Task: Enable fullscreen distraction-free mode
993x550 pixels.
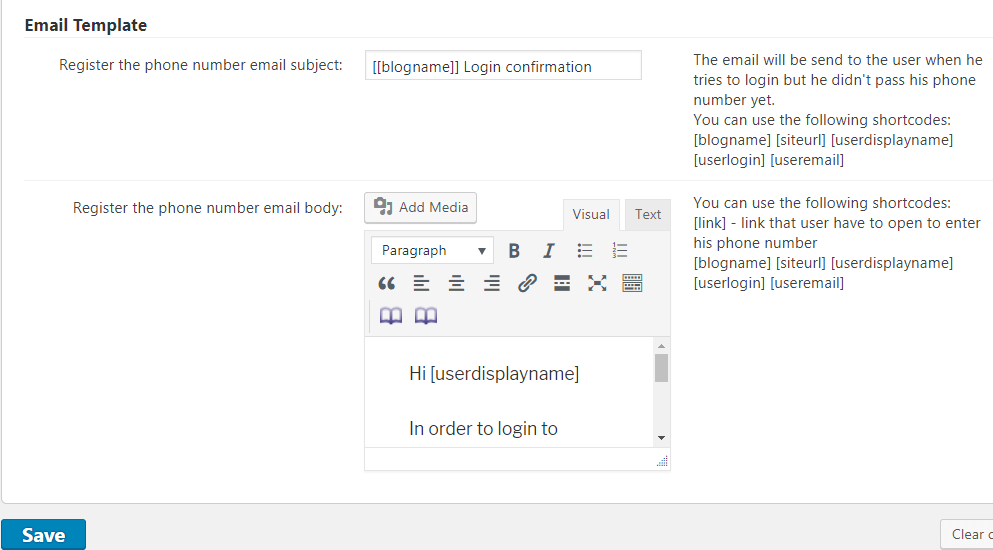Action: [x=597, y=284]
